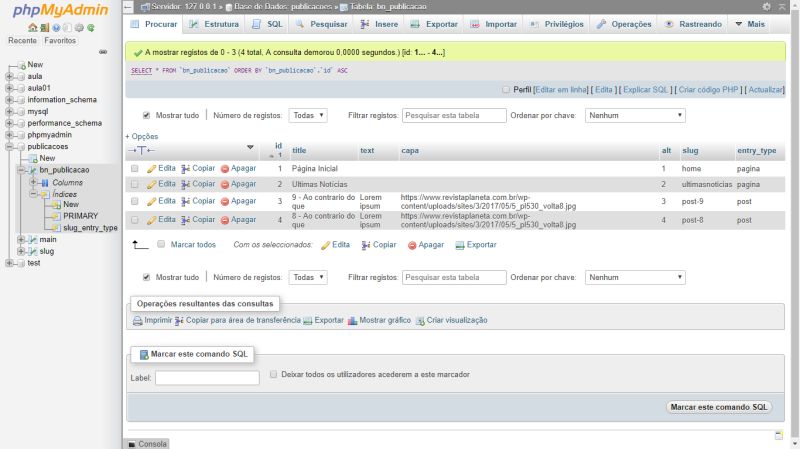Open the Exportar tab
Screen dimensions: 800x449
click(434, 24)
